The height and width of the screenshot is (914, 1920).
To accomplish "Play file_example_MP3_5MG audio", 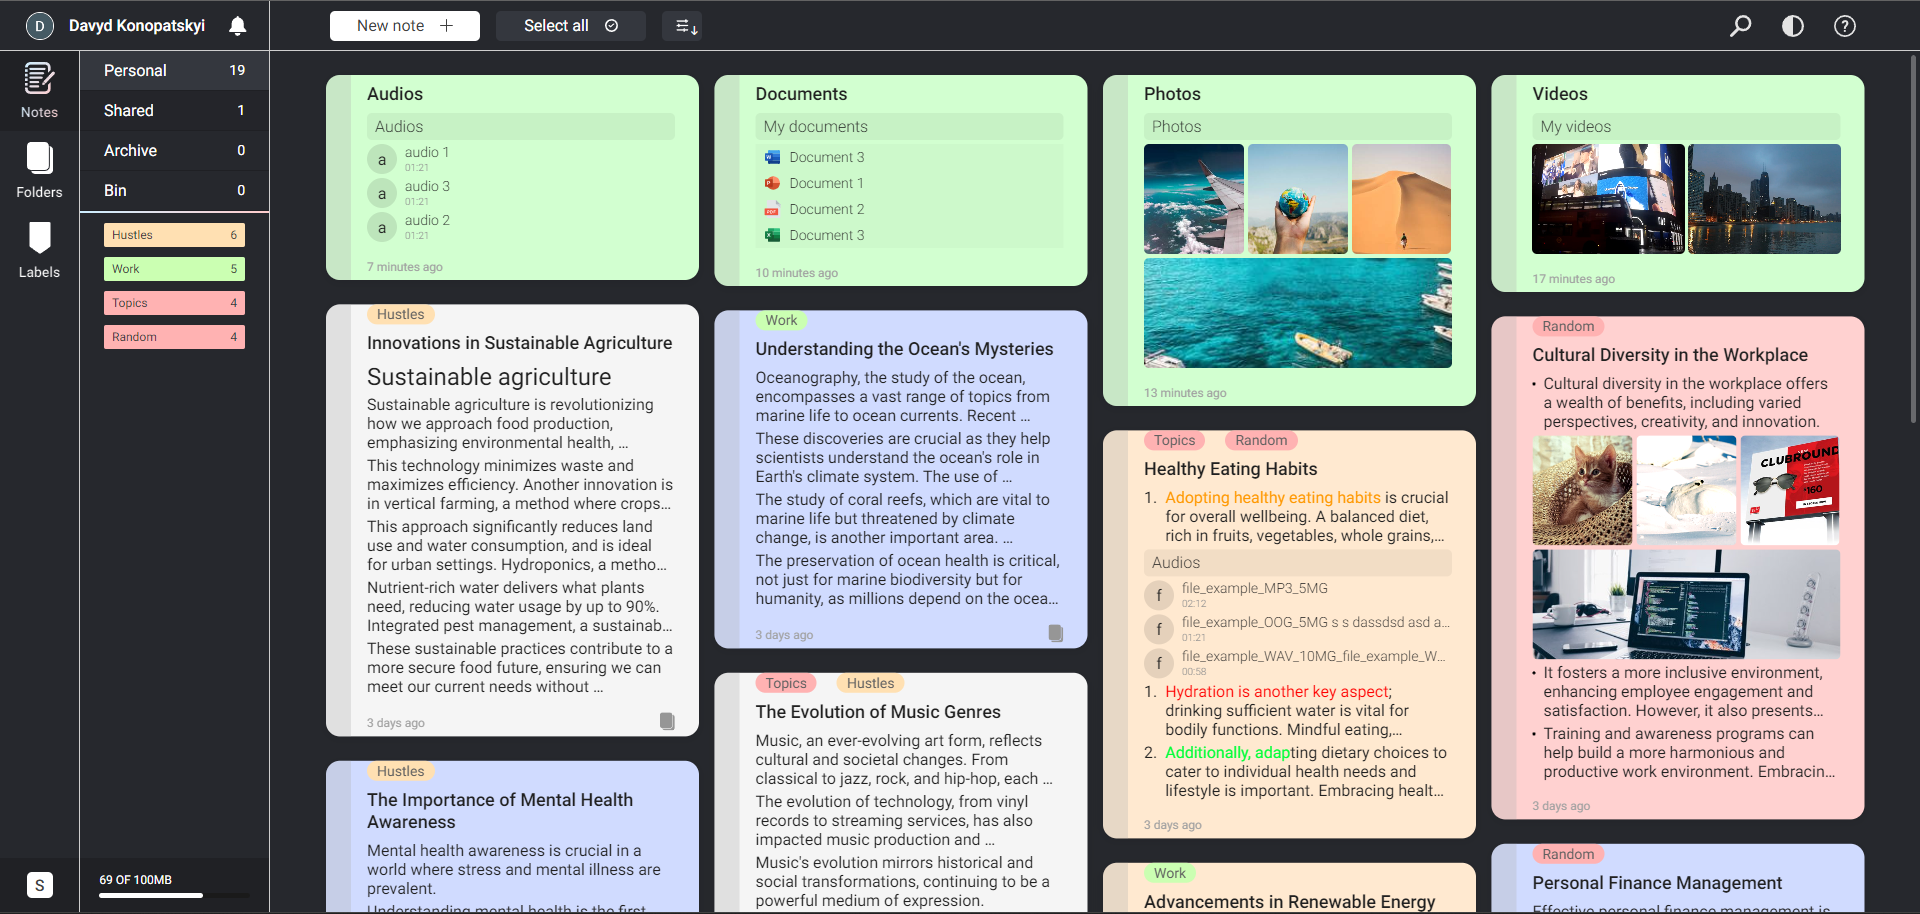I will coord(1159,595).
